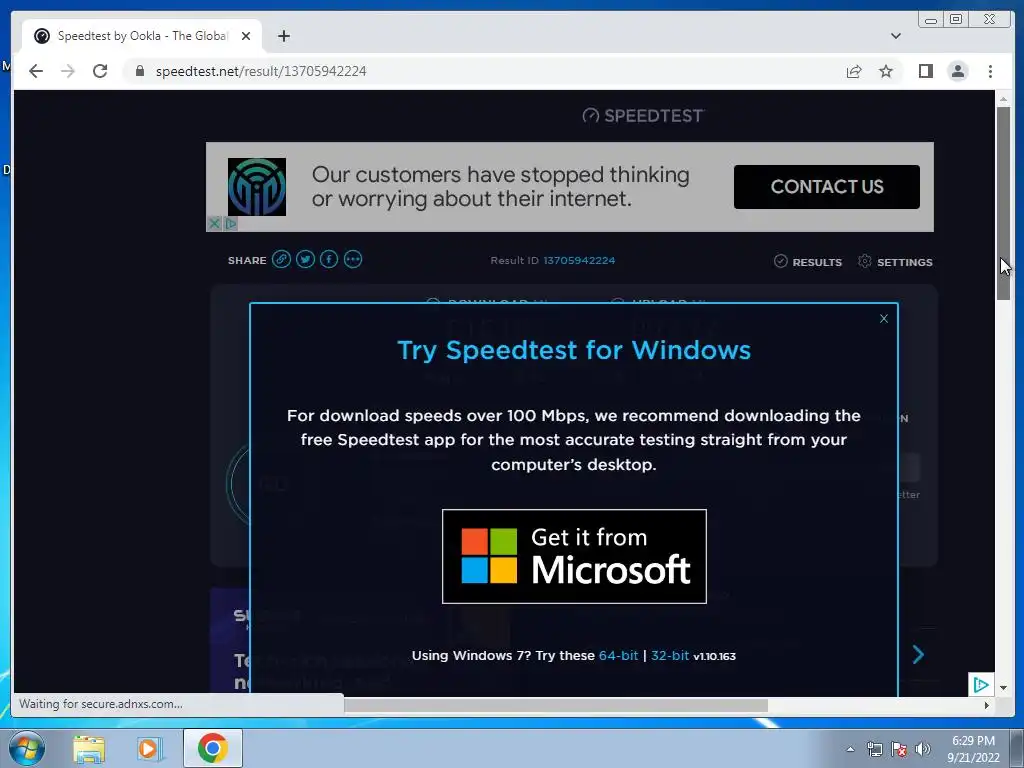The height and width of the screenshot is (768, 1024).
Task: Click scrollbar down arrow
Action: [1003, 688]
